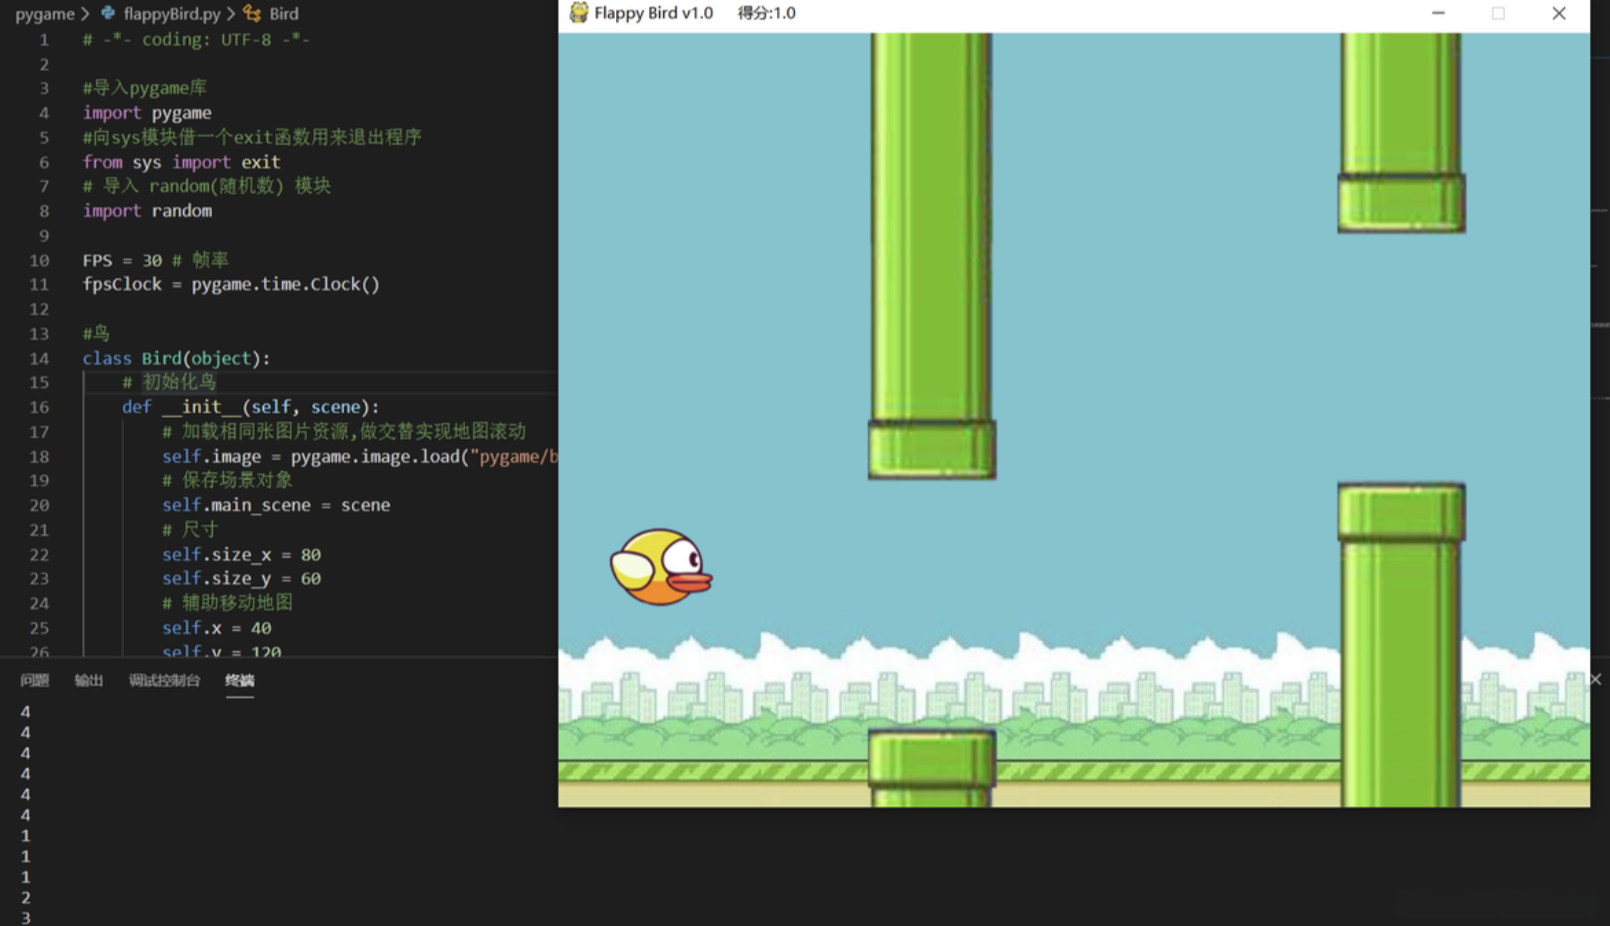1610x926 pixels.
Task: Click editor line number 16
Action: point(39,407)
